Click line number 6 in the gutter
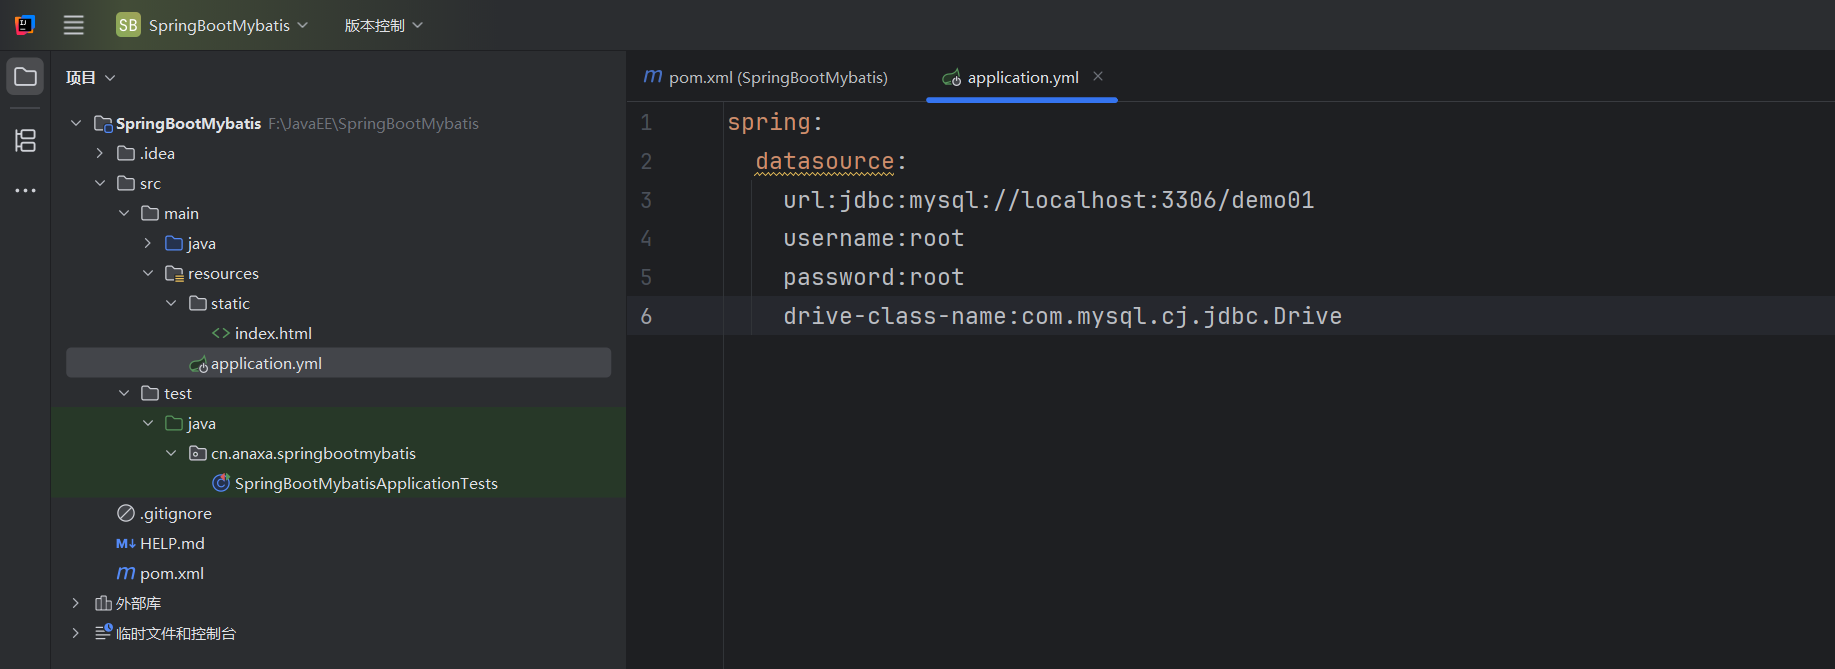The image size is (1835, 669). (x=646, y=317)
